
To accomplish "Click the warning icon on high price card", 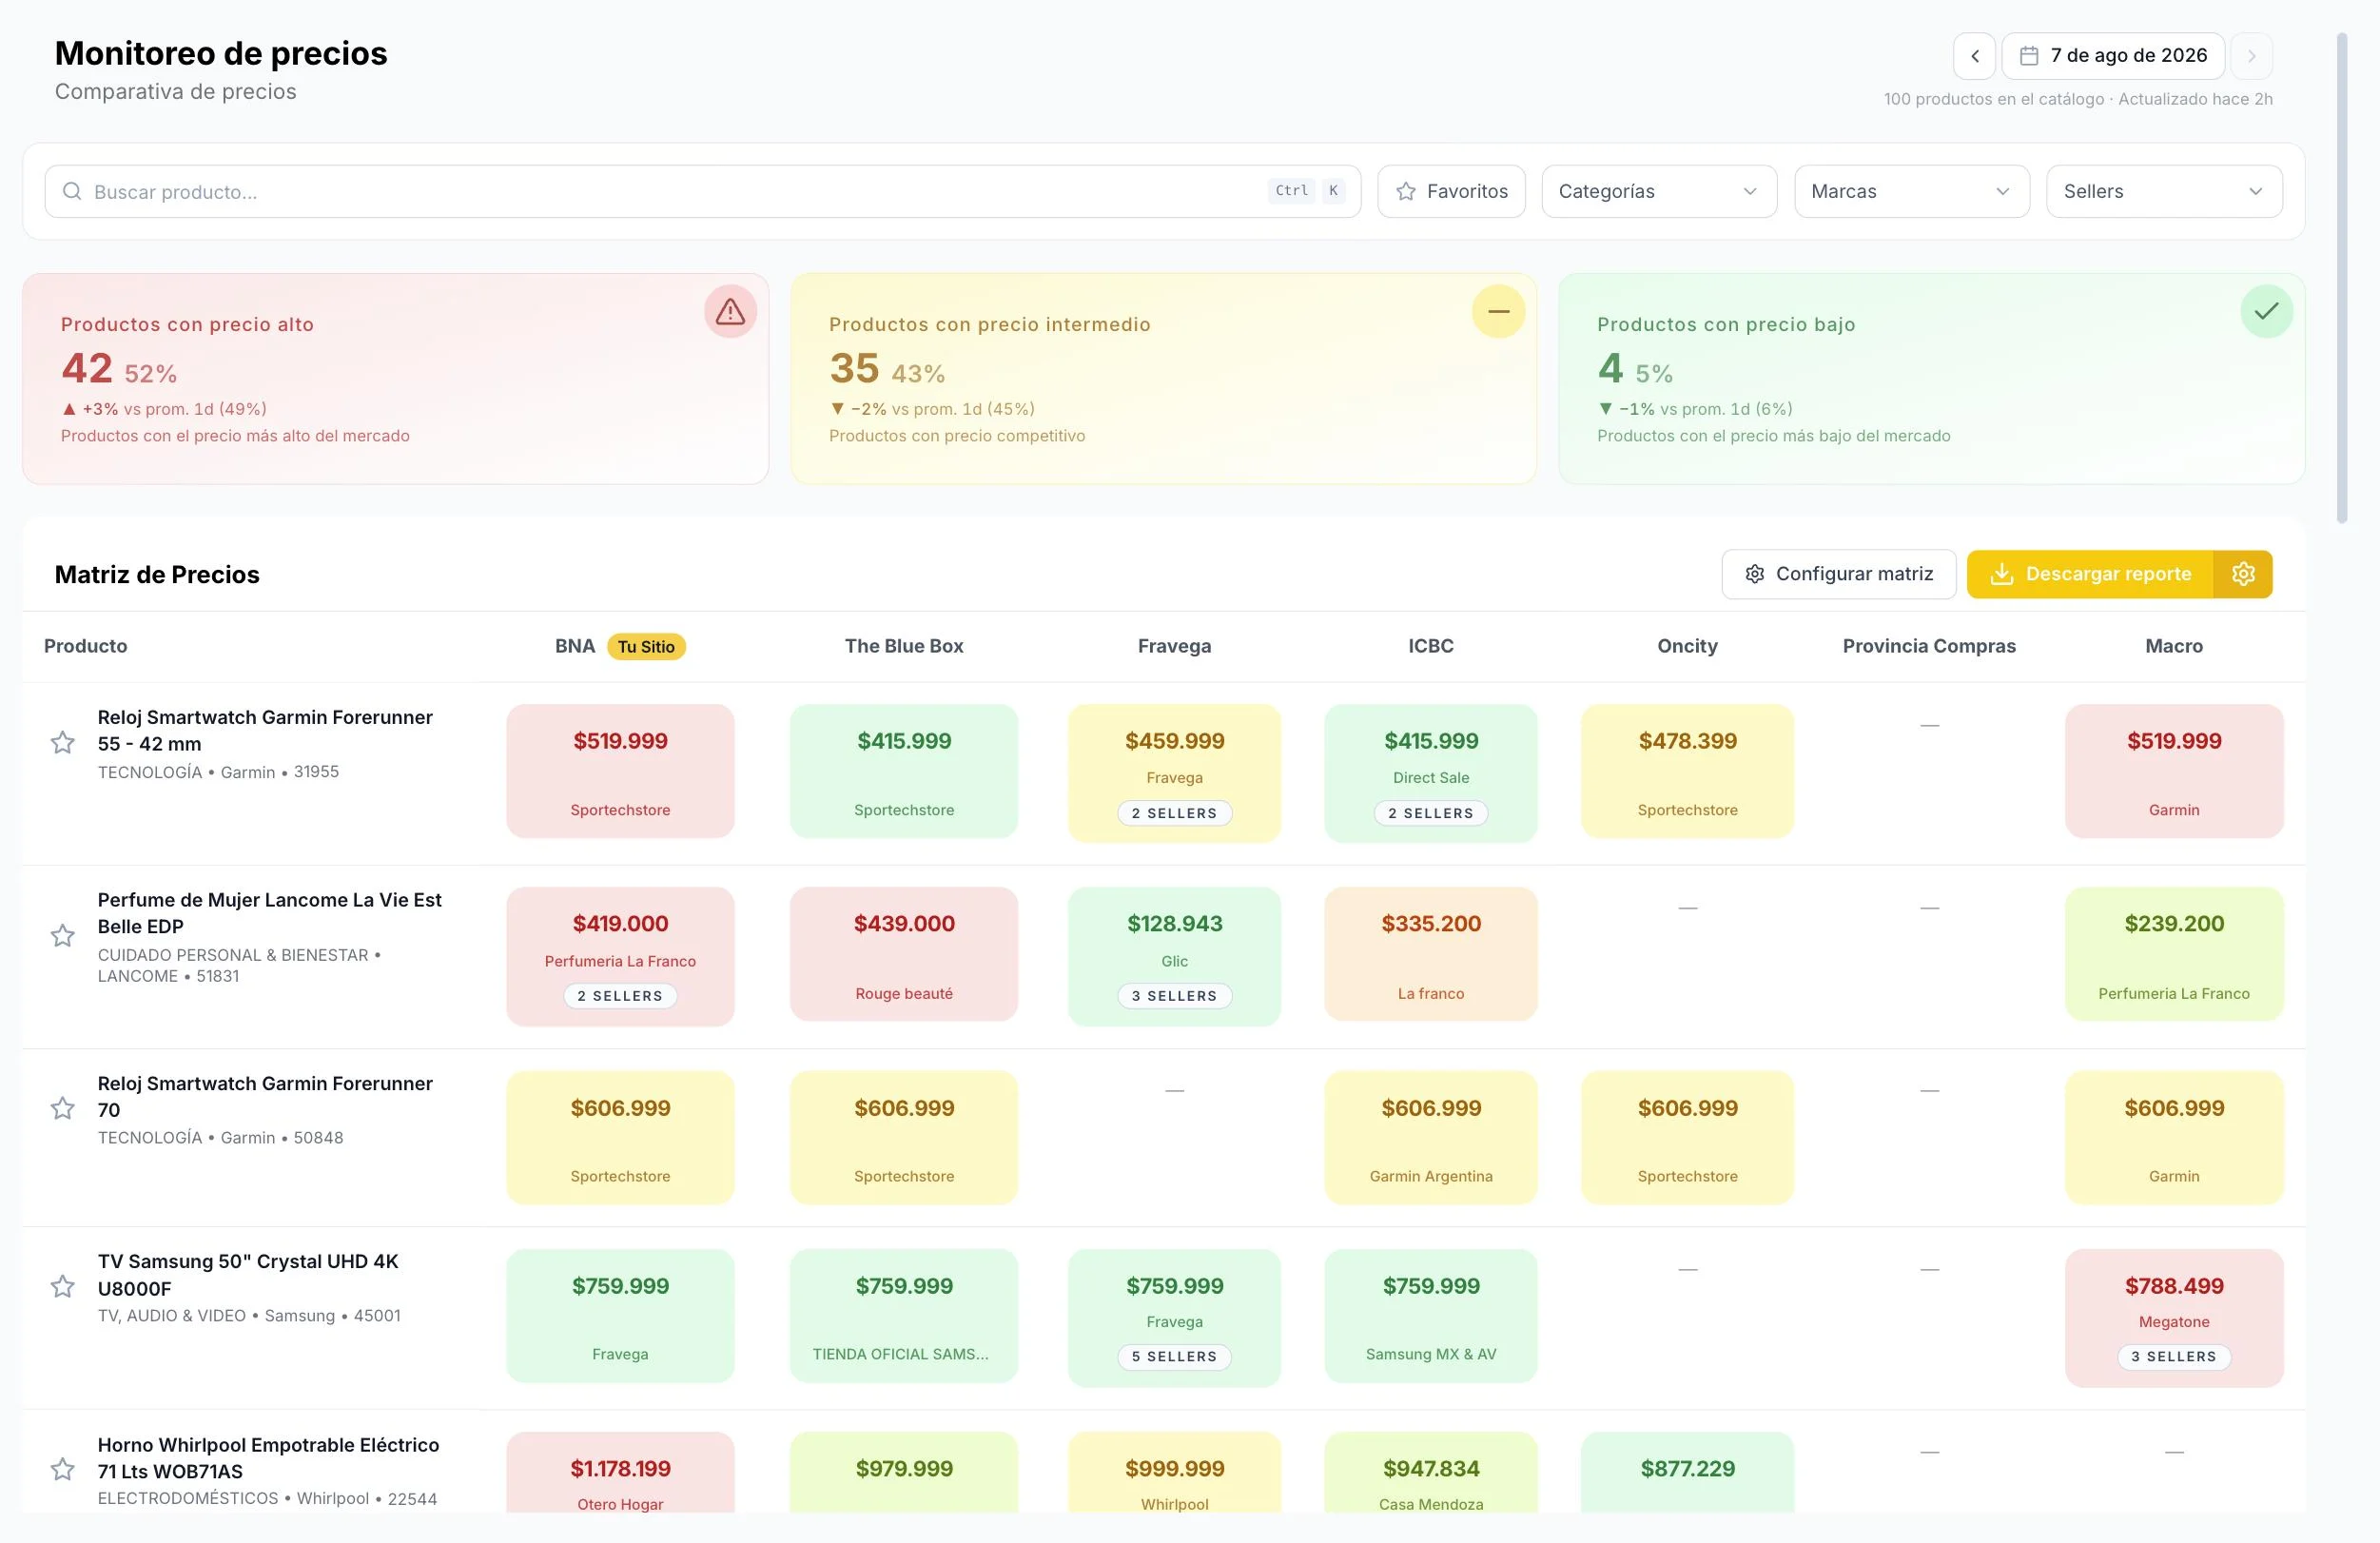I will [x=730, y=312].
